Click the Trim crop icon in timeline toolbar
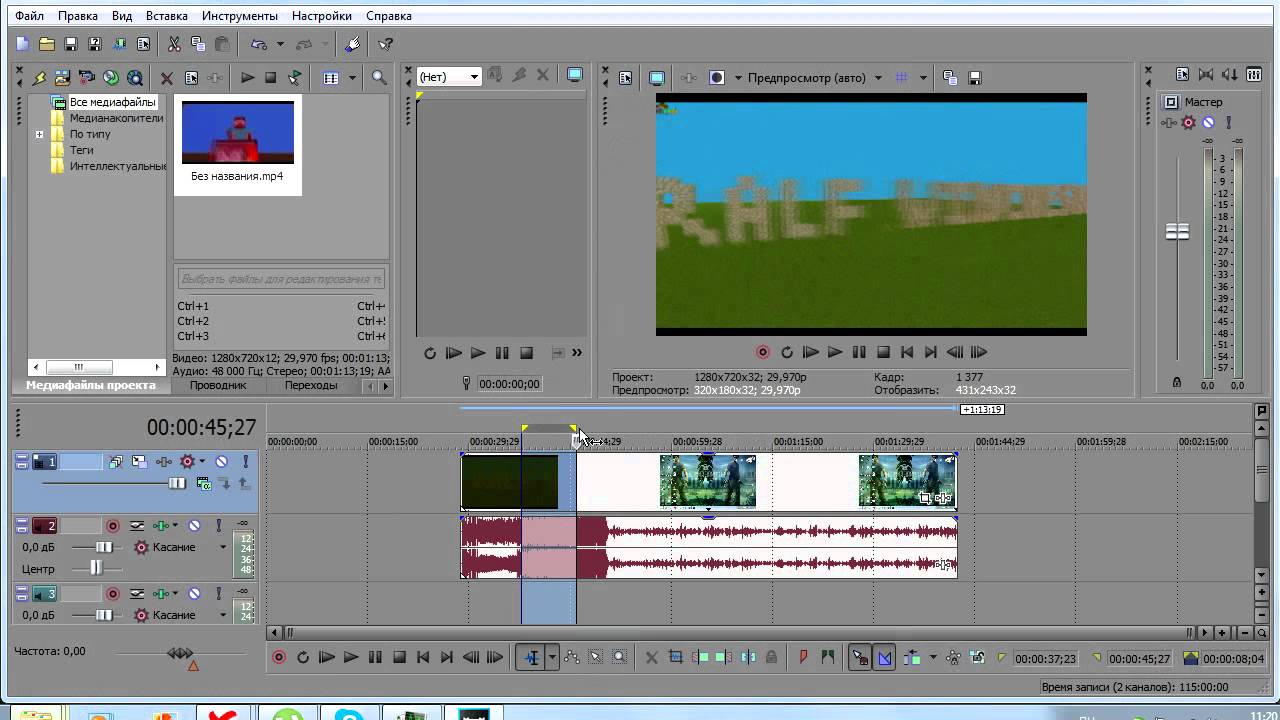 [676, 657]
